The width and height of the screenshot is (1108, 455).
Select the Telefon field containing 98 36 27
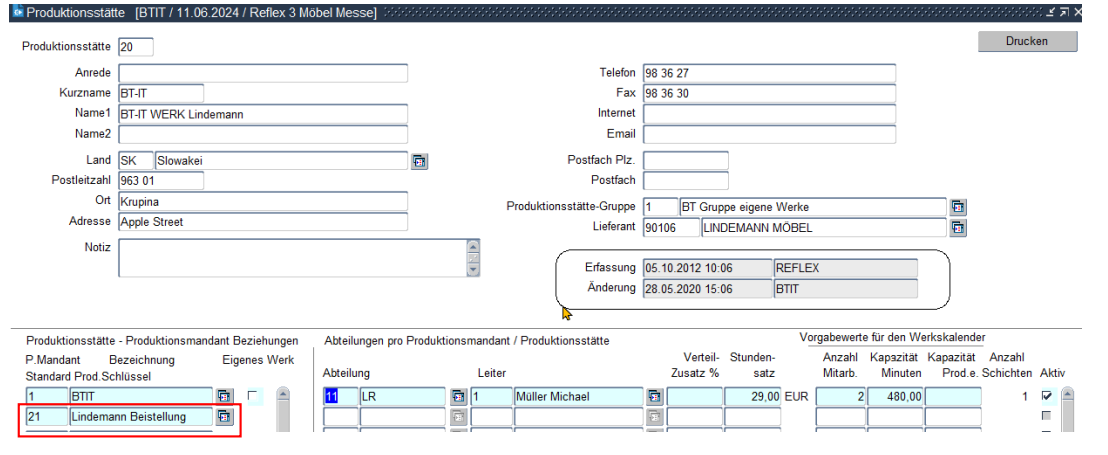click(769, 73)
